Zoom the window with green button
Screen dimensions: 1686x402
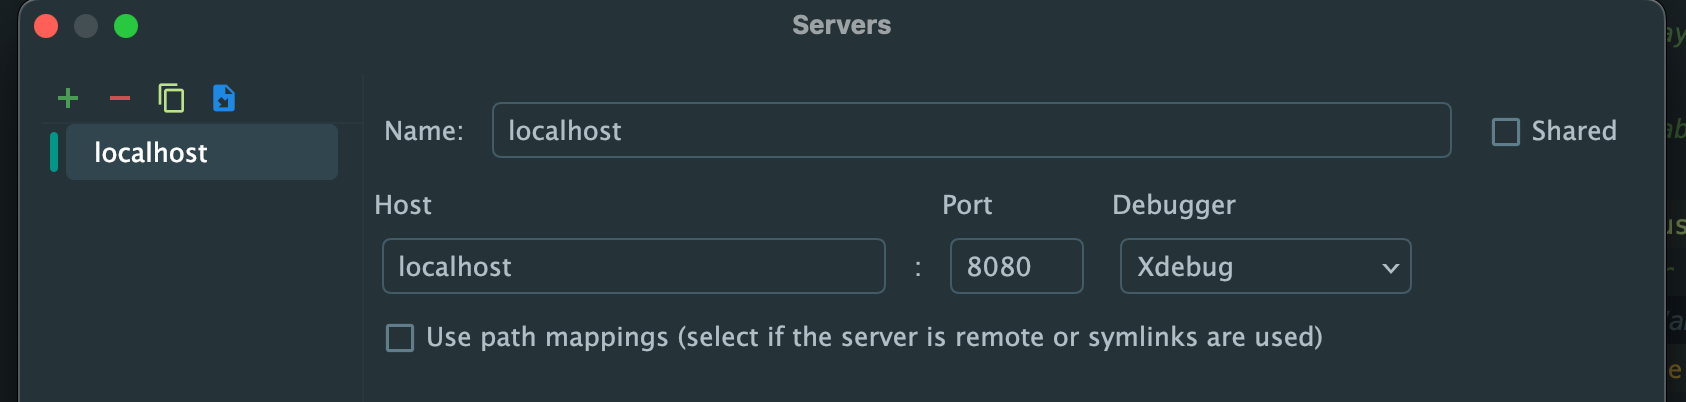126,26
